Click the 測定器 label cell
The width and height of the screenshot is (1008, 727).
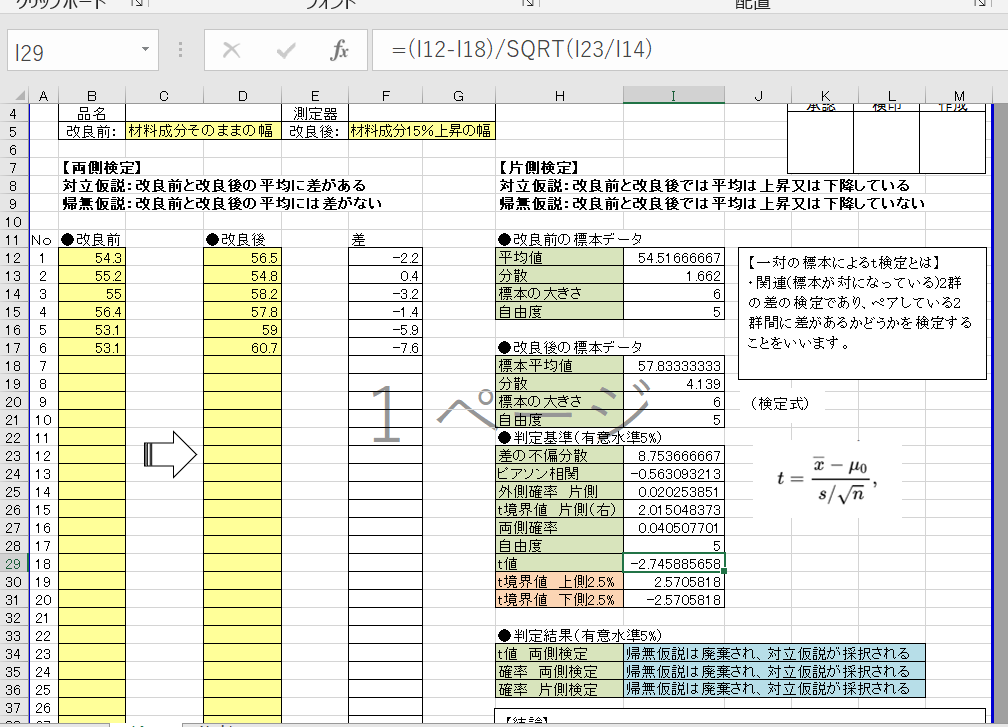(315, 114)
